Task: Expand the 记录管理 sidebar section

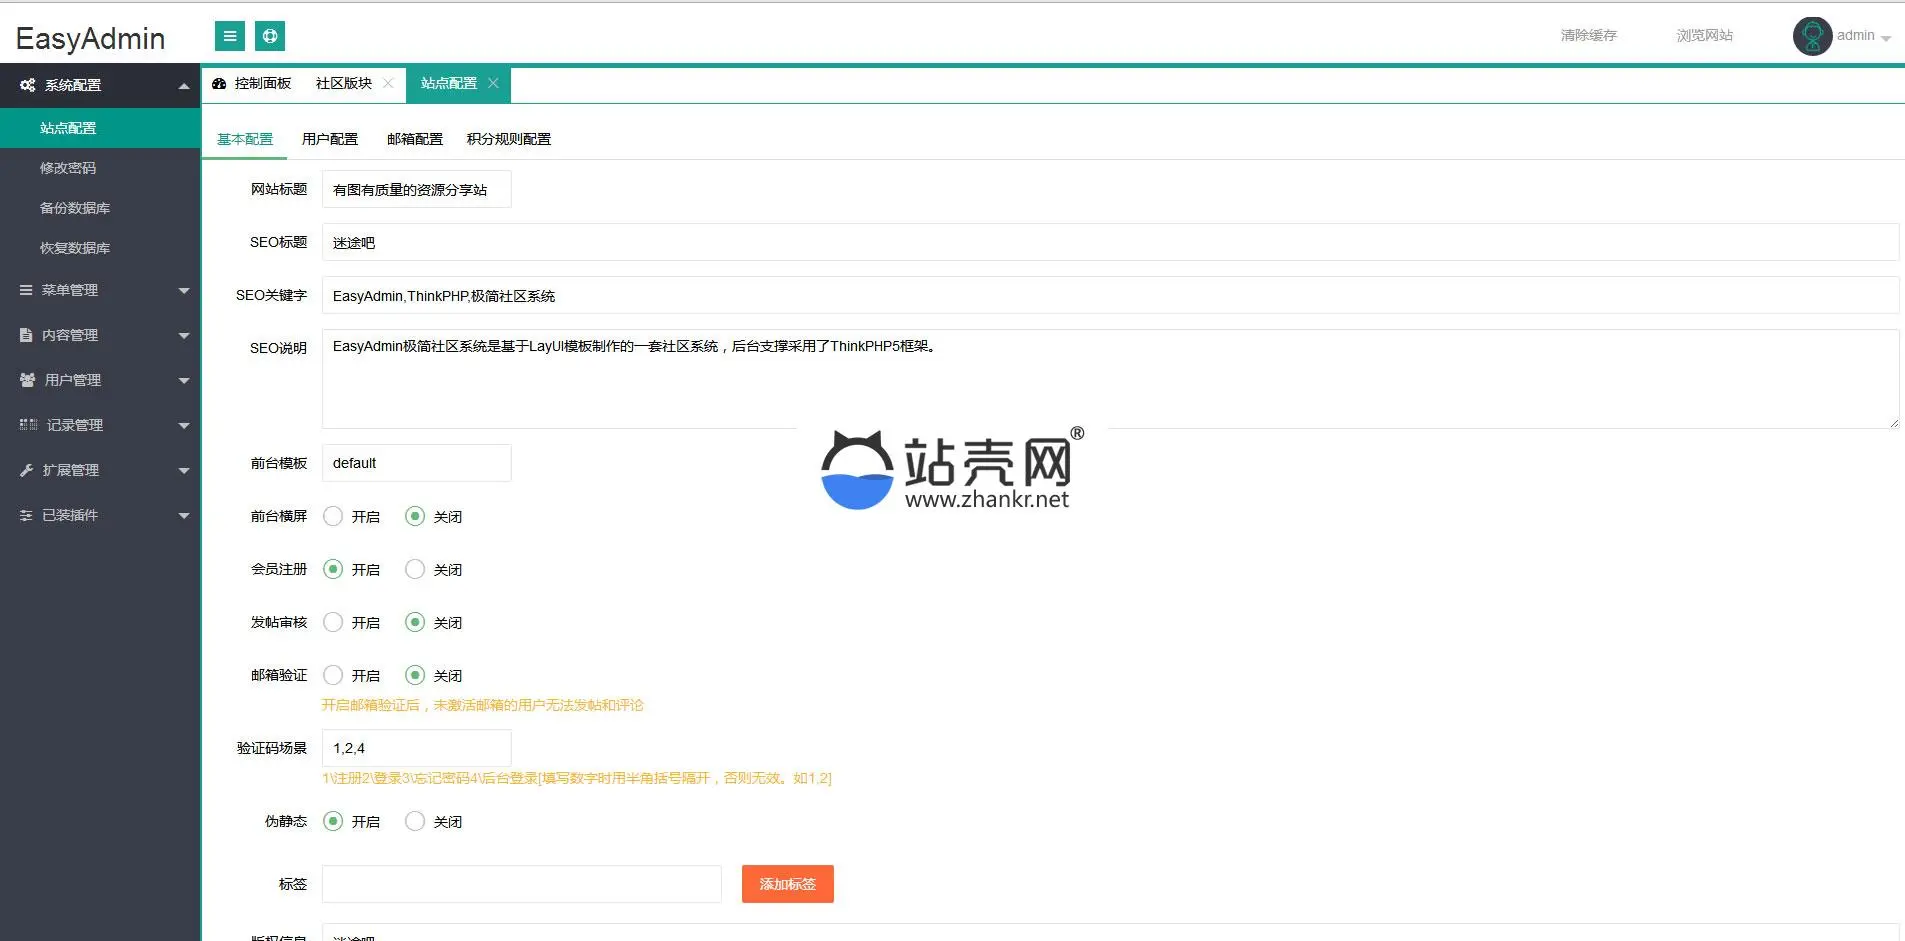Action: click(x=100, y=425)
